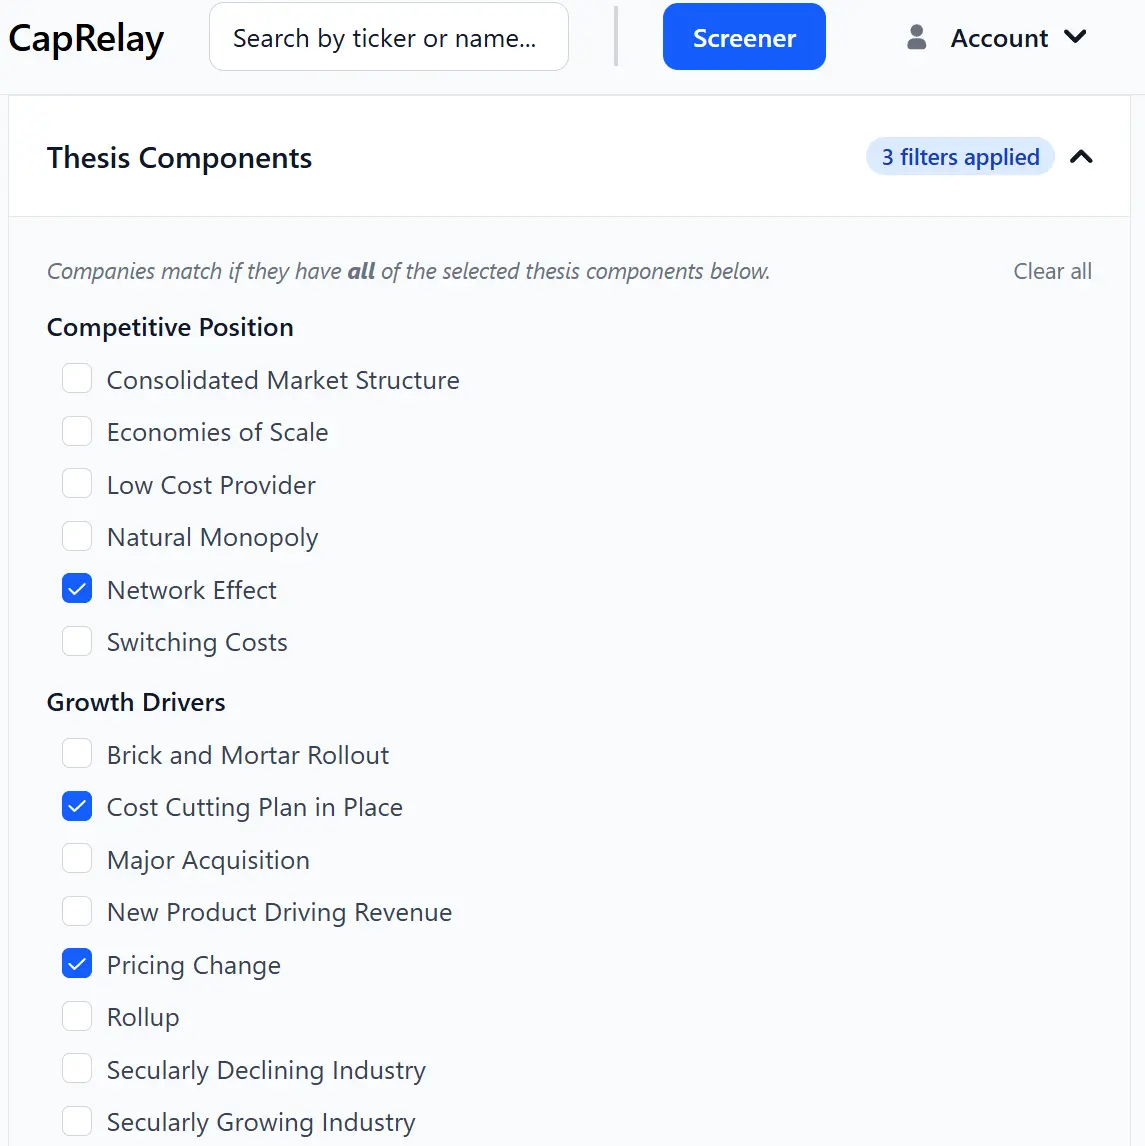This screenshot has width=1145, height=1146.
Task: Uncheck the Network Effect filter
Action: (77, 589)
